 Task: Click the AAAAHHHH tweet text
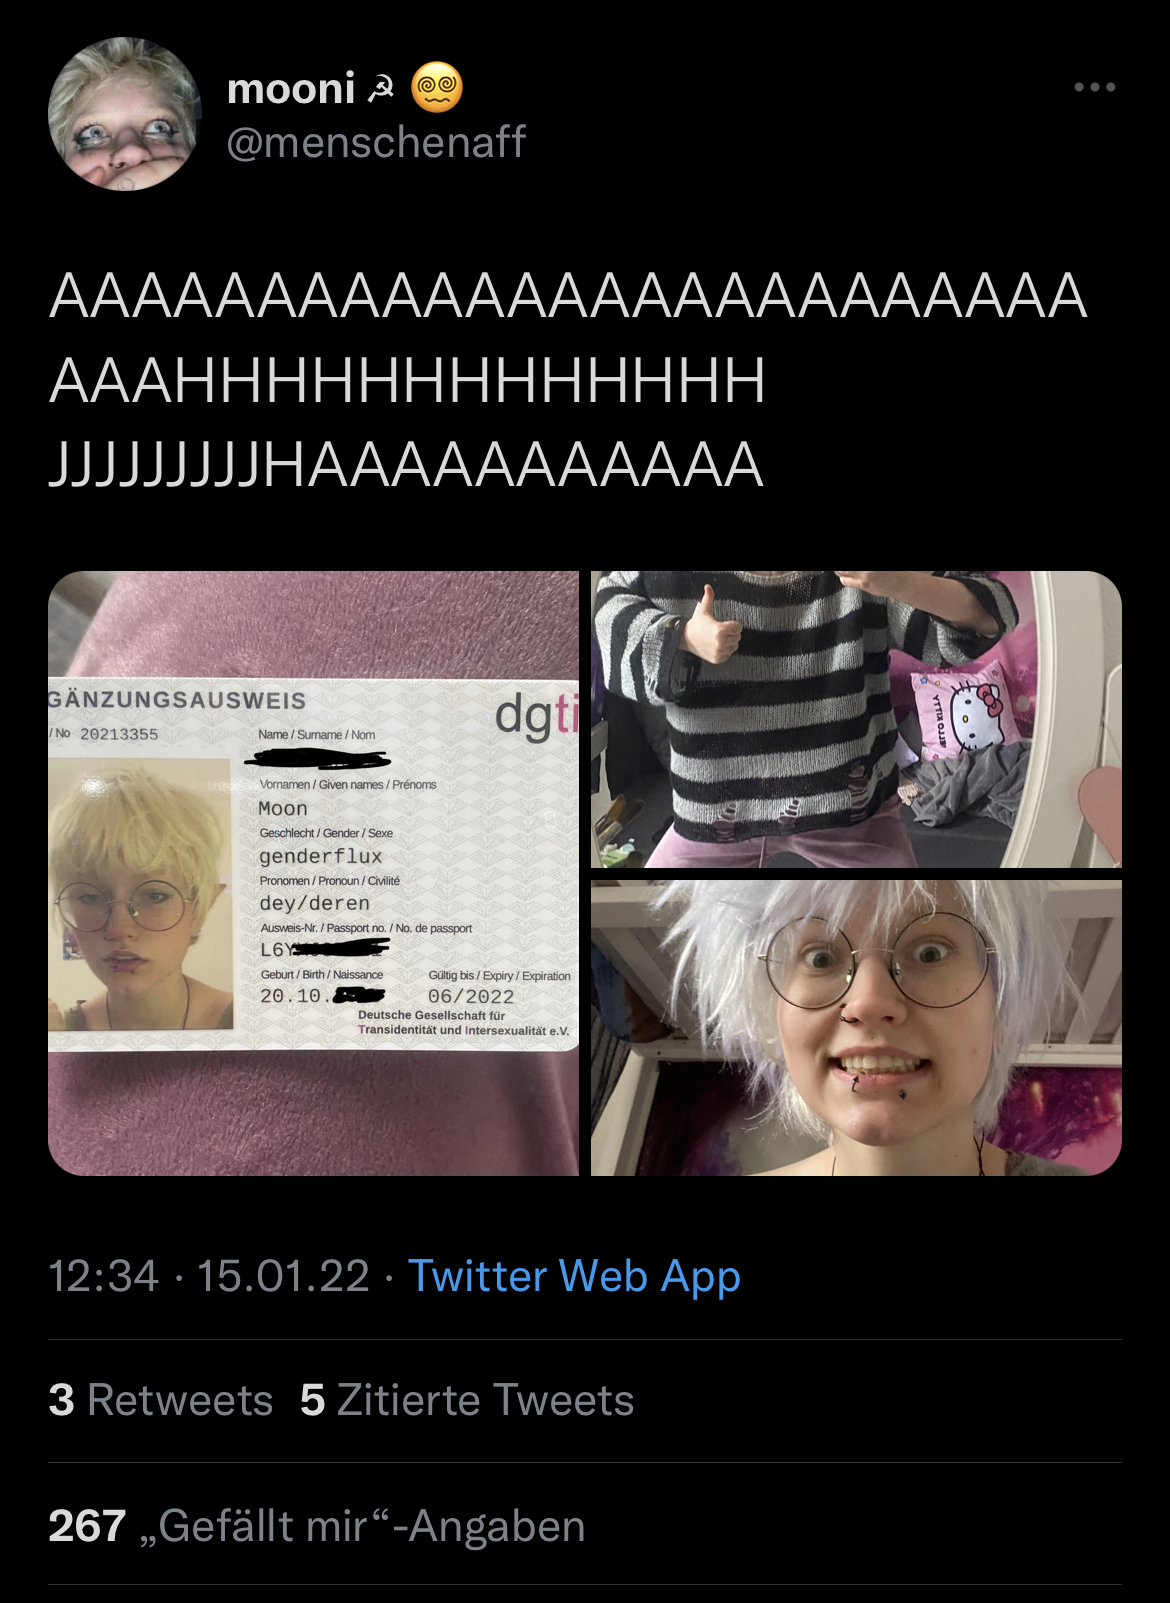click(x=567, y=381)
